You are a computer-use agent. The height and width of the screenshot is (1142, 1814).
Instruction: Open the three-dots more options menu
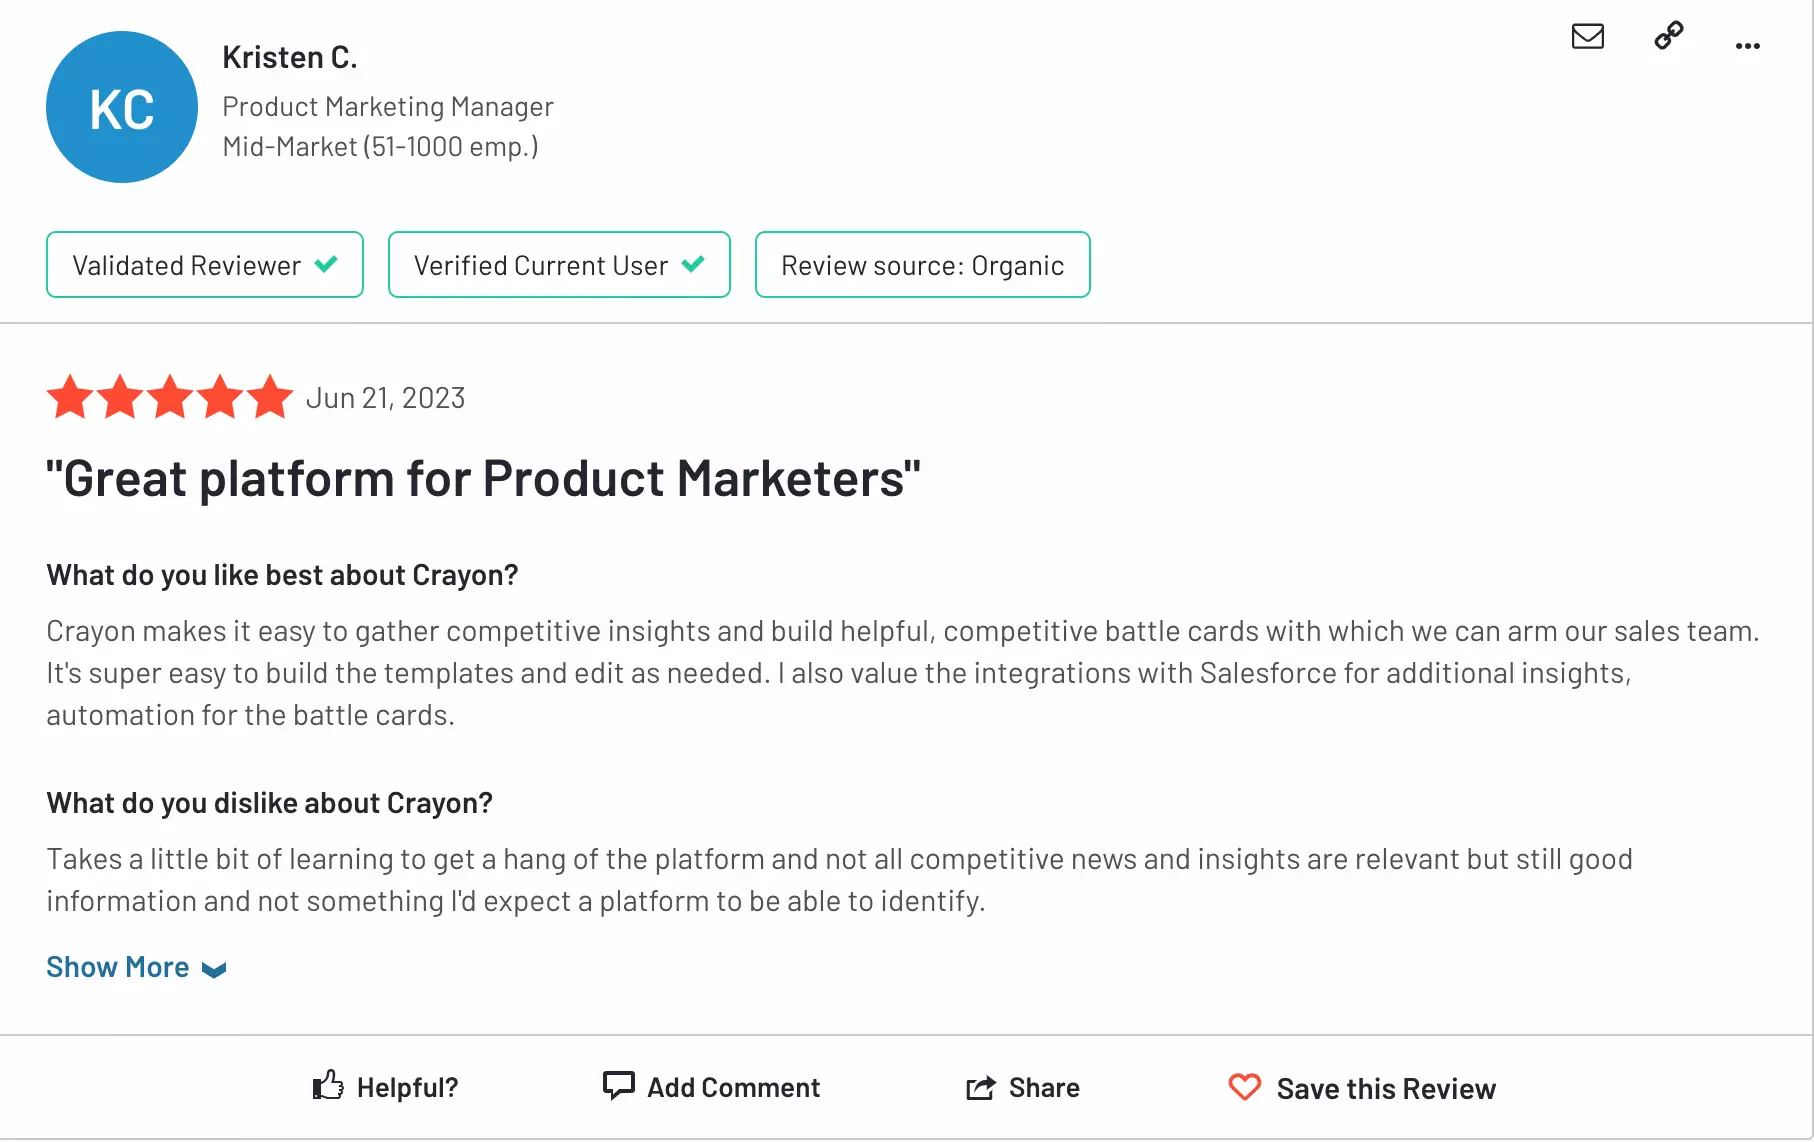1747,46
